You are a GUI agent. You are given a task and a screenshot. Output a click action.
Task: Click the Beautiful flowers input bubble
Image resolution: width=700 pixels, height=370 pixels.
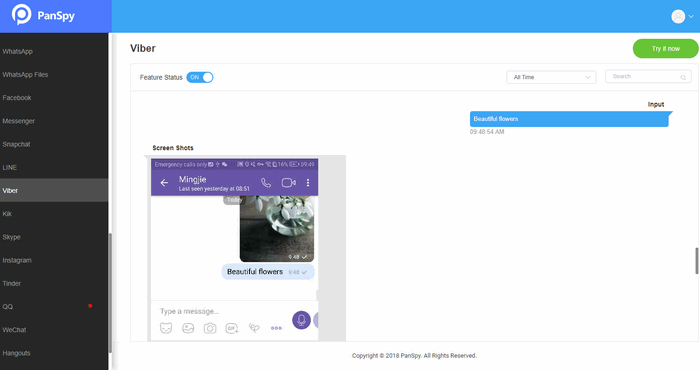(x=571, y=119)
